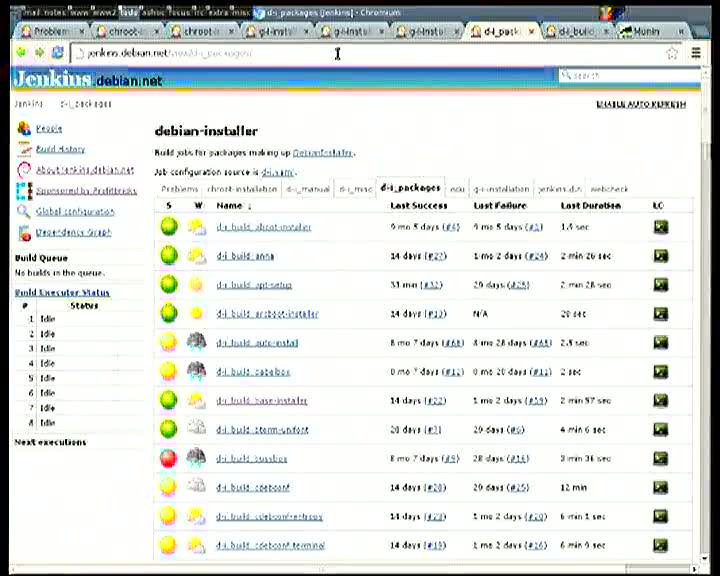This screenshot has height=576, width=720.
Task: Open the Build History sidebar link
Action: 60,149
